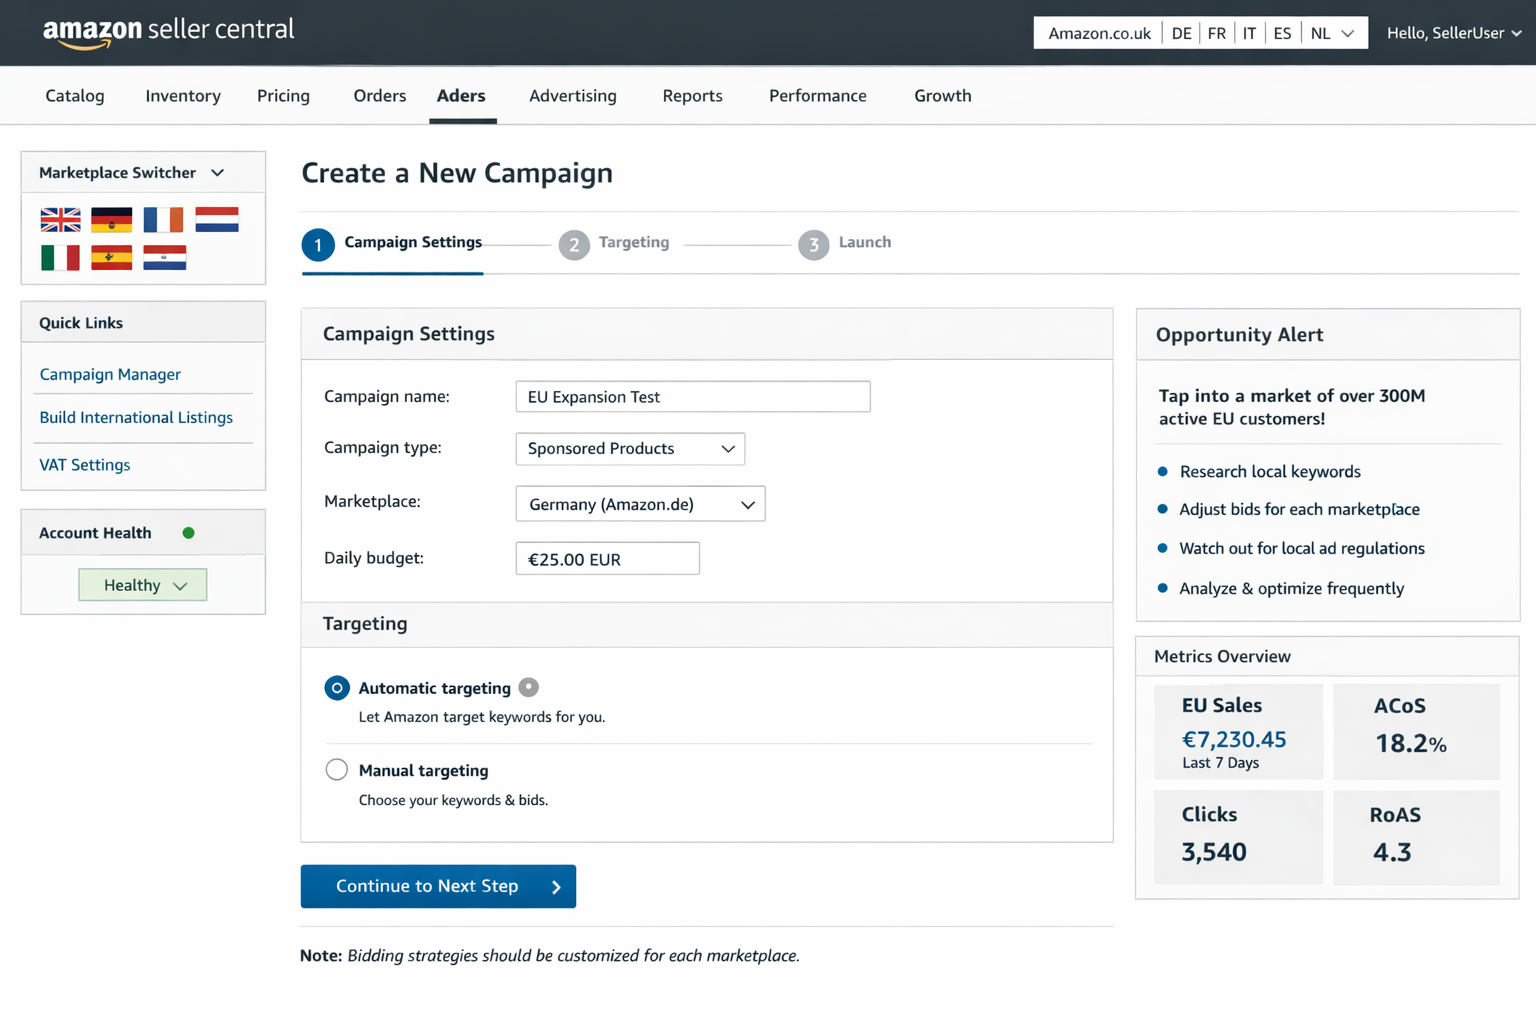
Task: Open the Growth menu
Action: pos(943,96)
